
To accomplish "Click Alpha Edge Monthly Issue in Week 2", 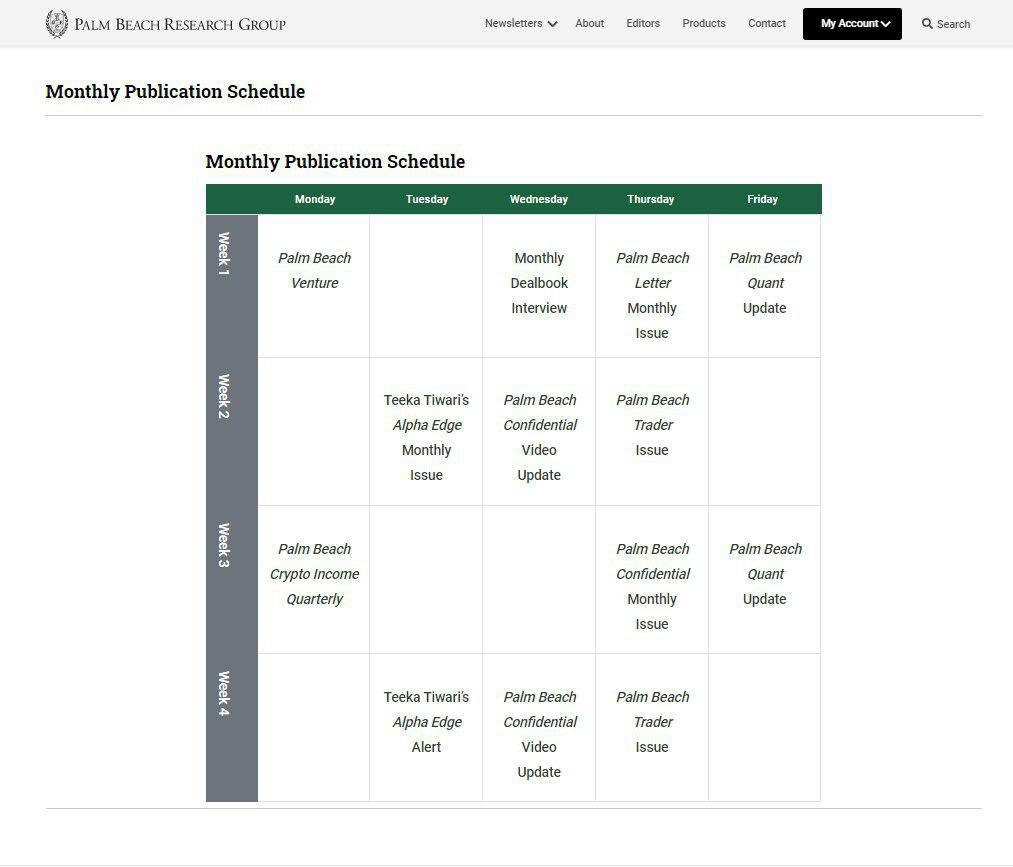I will 426,437.
